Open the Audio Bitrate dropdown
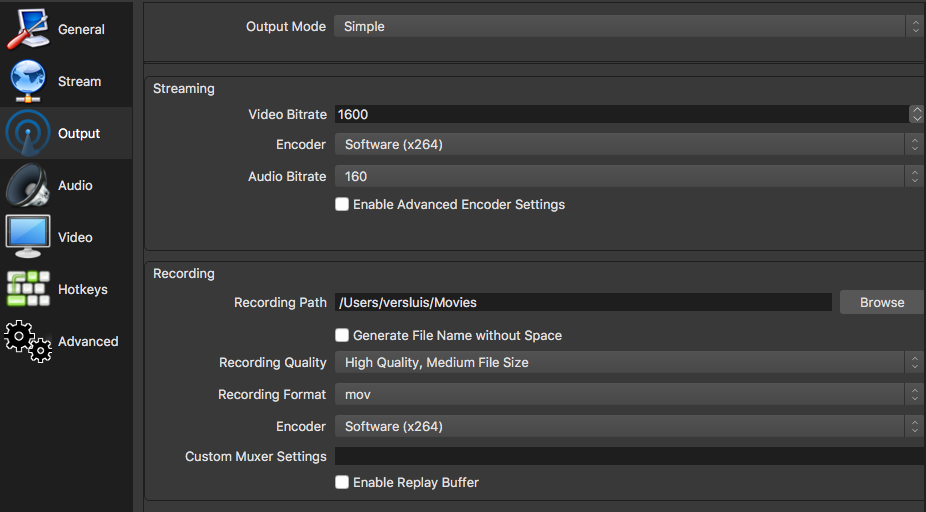 (x=628, y=176)
